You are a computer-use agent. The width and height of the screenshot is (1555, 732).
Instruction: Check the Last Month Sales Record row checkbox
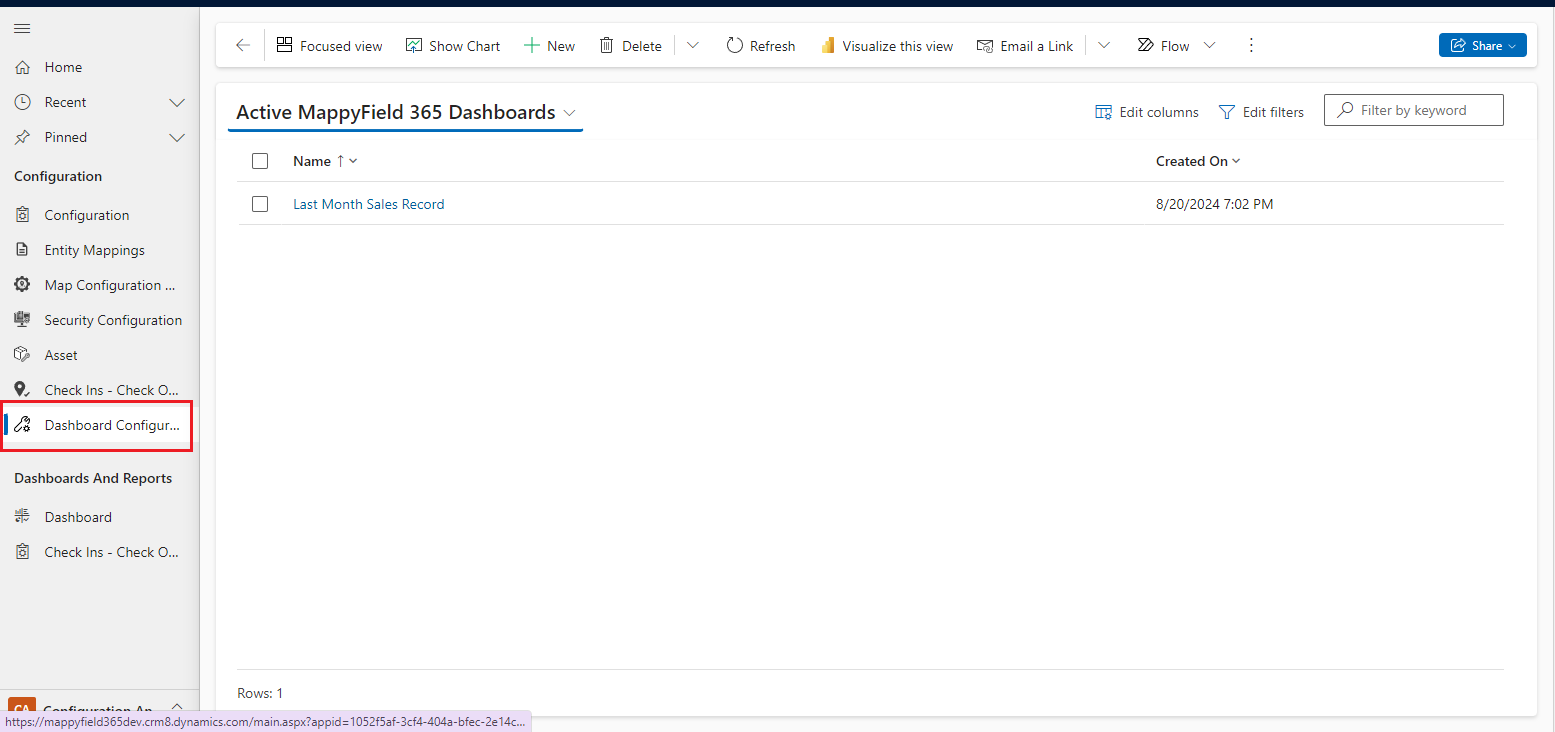260,204
